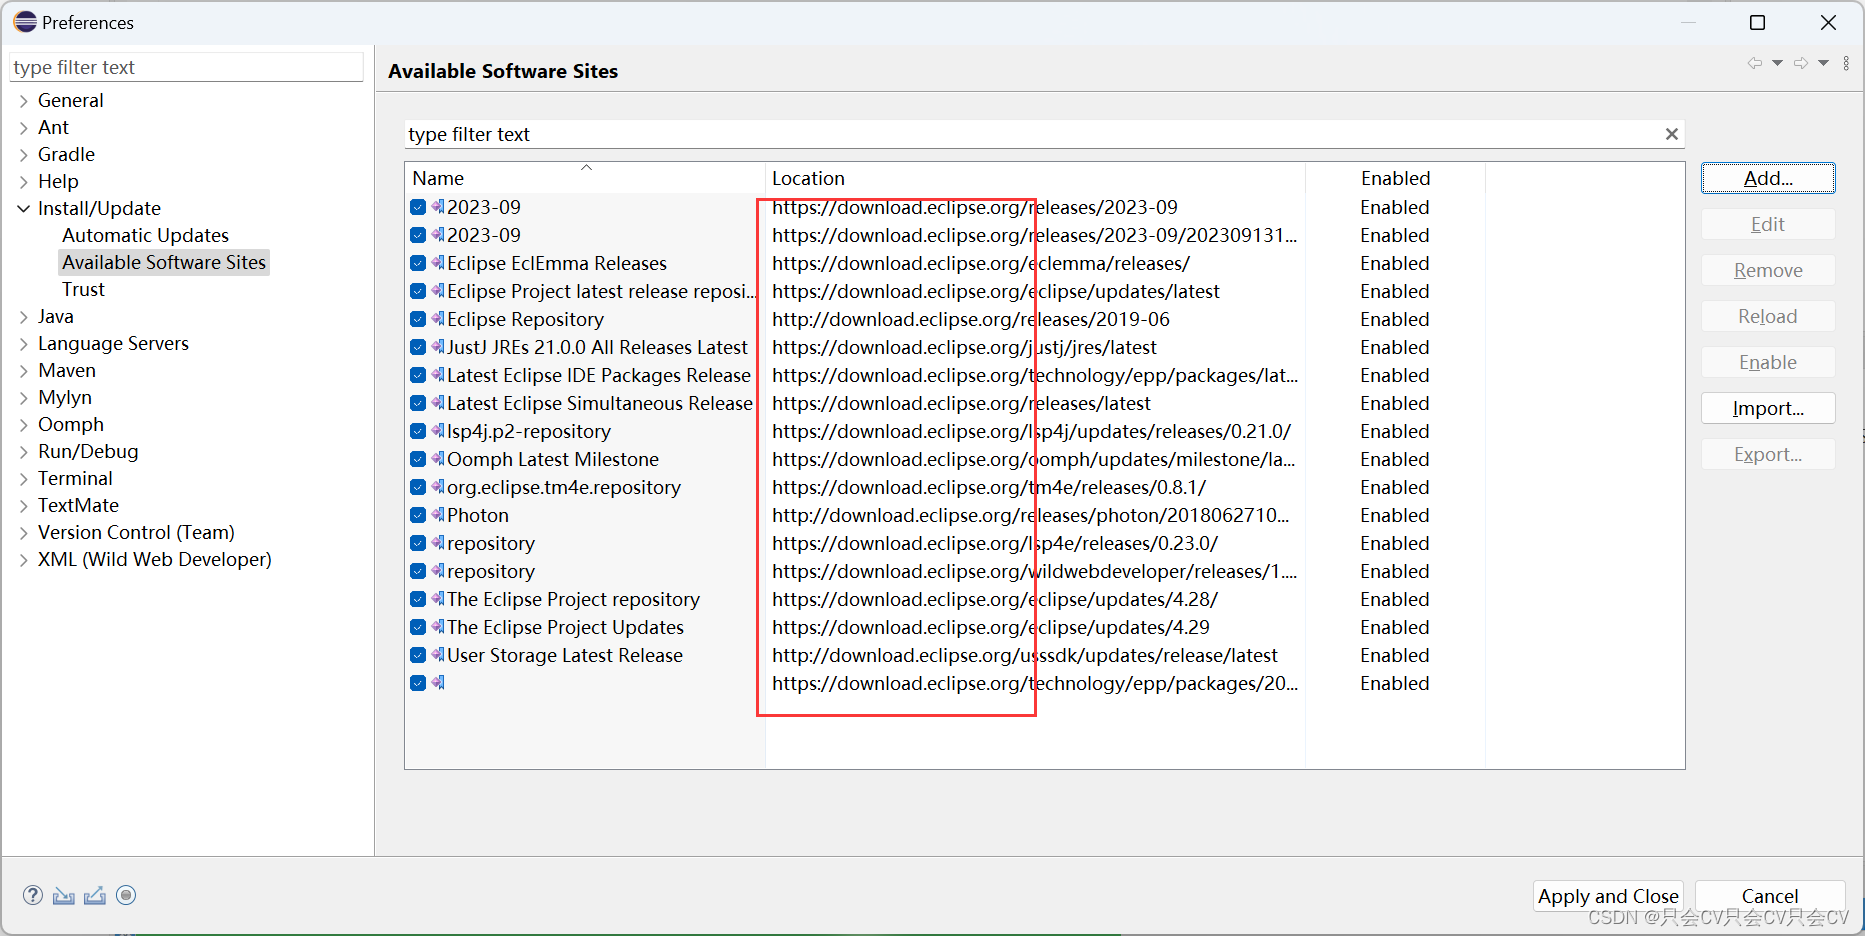The height and width of the screenshot is (936, 1865).
Task: Toggle Oomph preference recorder icon
Action: 126,895
